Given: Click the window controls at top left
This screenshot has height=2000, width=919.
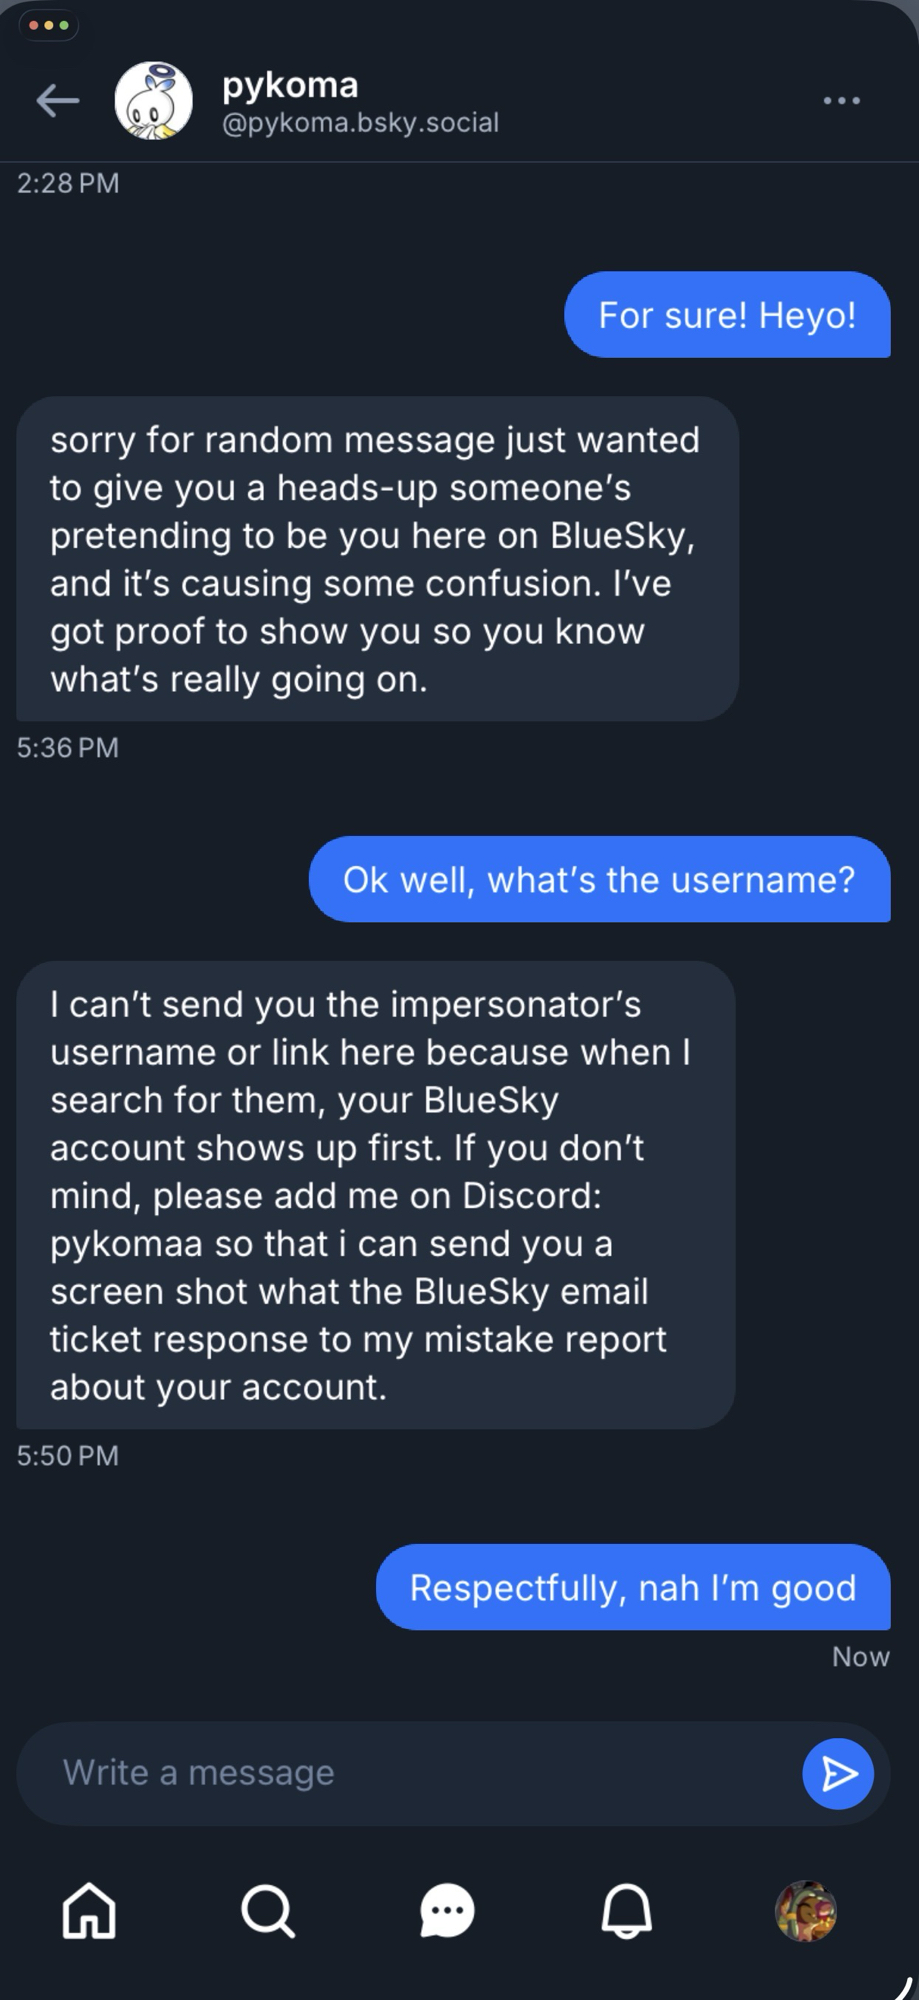Looking at the screenshot, I should pyautogui.click(x=48, y=25).
